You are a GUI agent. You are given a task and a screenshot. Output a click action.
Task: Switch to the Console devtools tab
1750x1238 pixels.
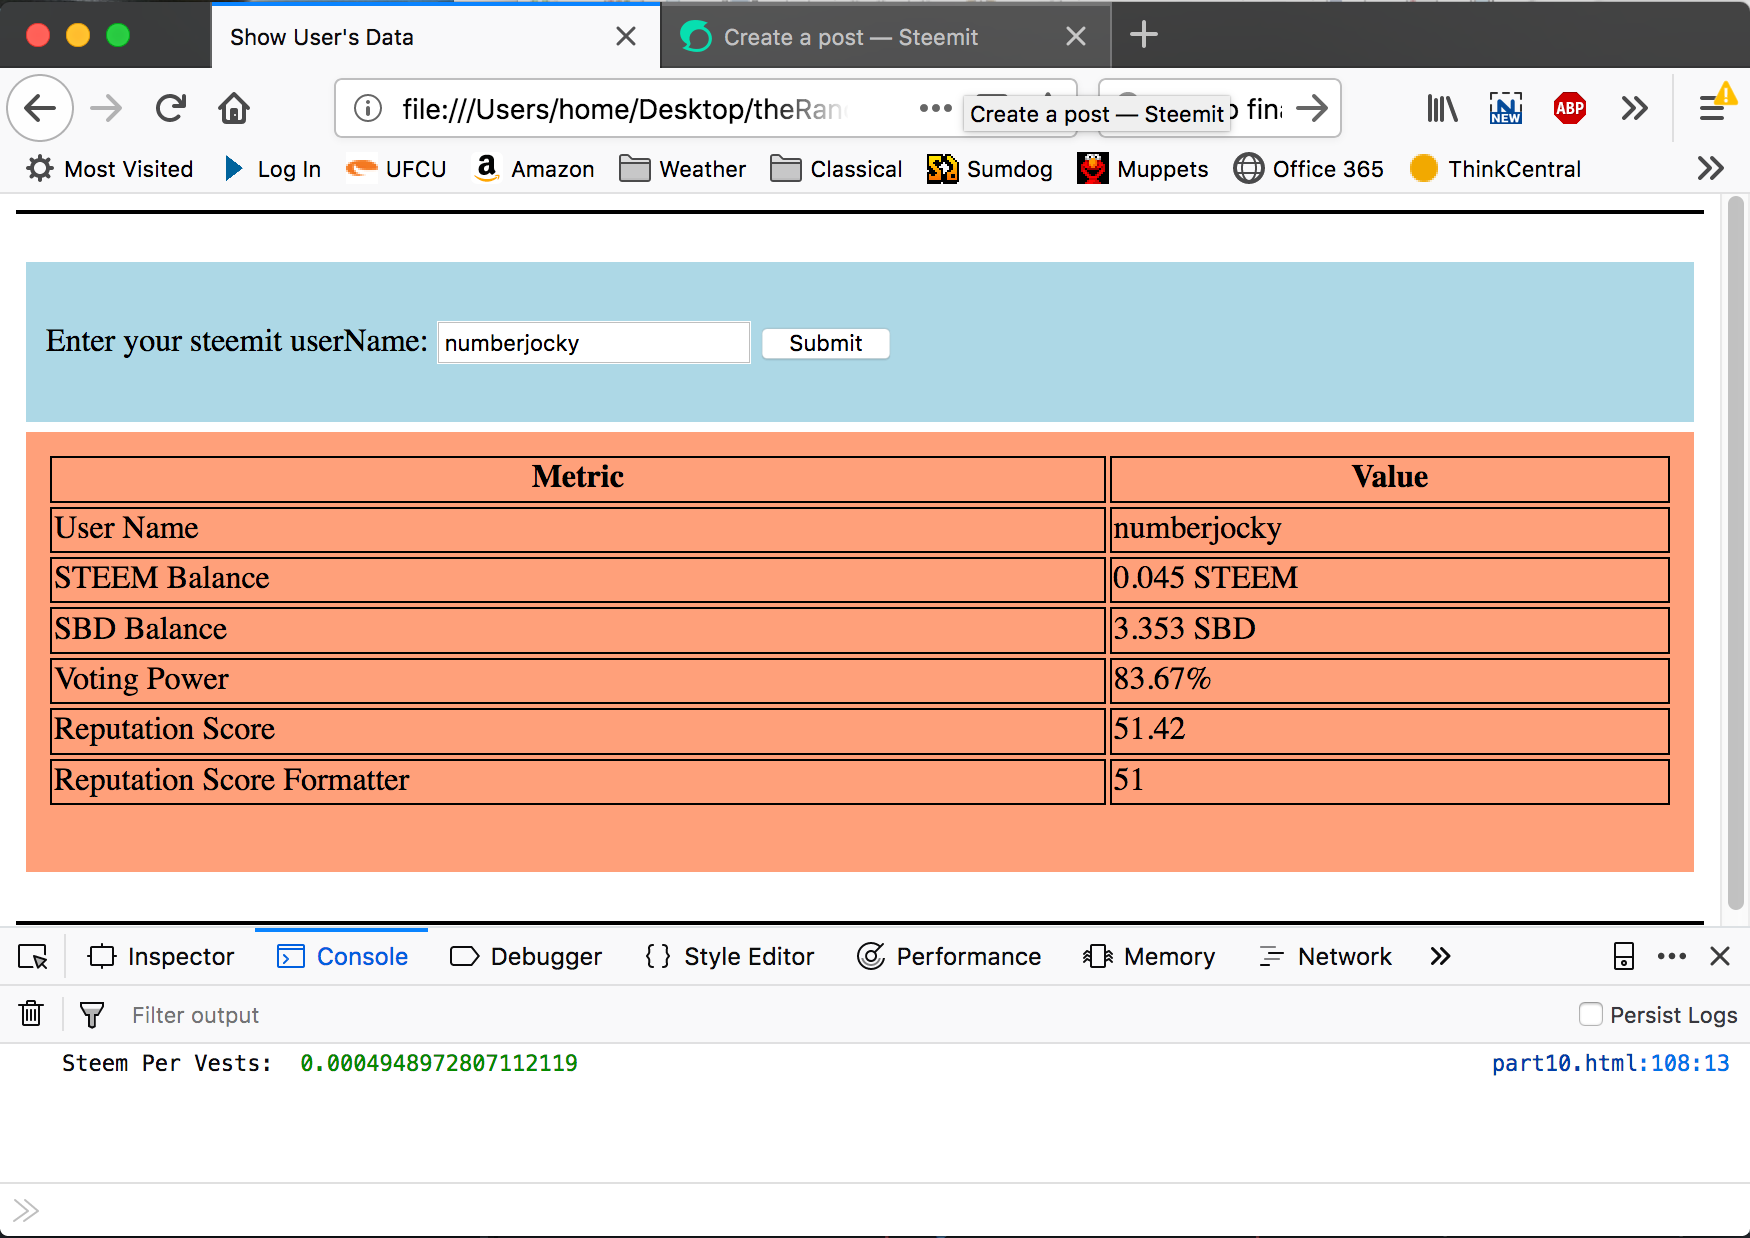coord(342,957)
